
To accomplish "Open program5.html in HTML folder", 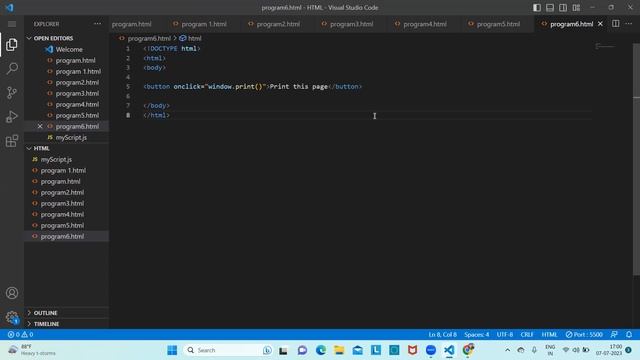I will point(66,225).
